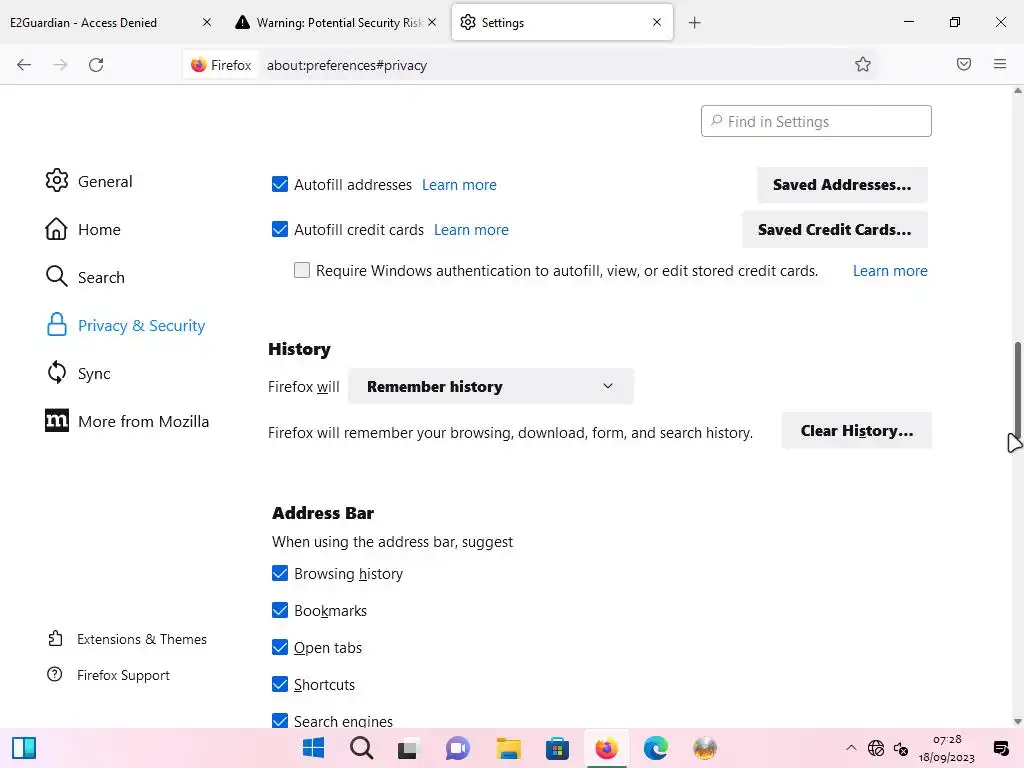The width and height of the screenshot is (1024, 768).
Task: Close the Settings tab
Action: point(657,22)
